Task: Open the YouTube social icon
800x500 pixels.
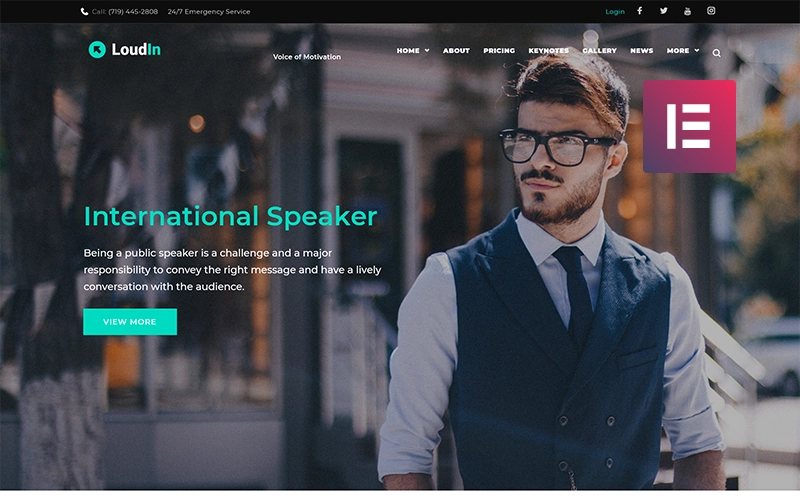Action: tap(687, 11)
